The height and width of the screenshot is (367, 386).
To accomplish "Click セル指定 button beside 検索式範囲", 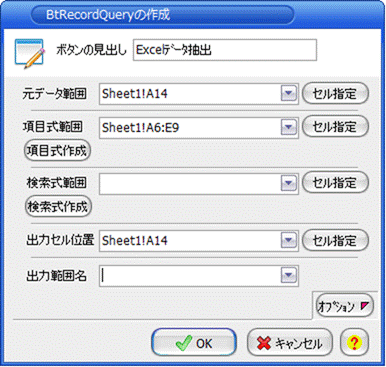I will [x=335, y=182].
